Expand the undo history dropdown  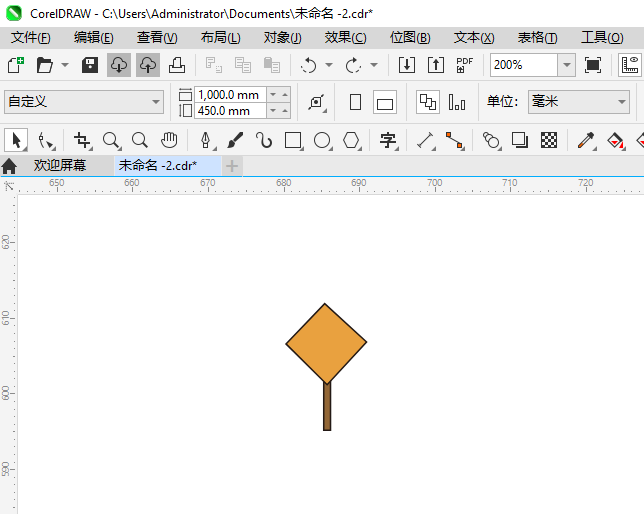(x=329, y=65)
